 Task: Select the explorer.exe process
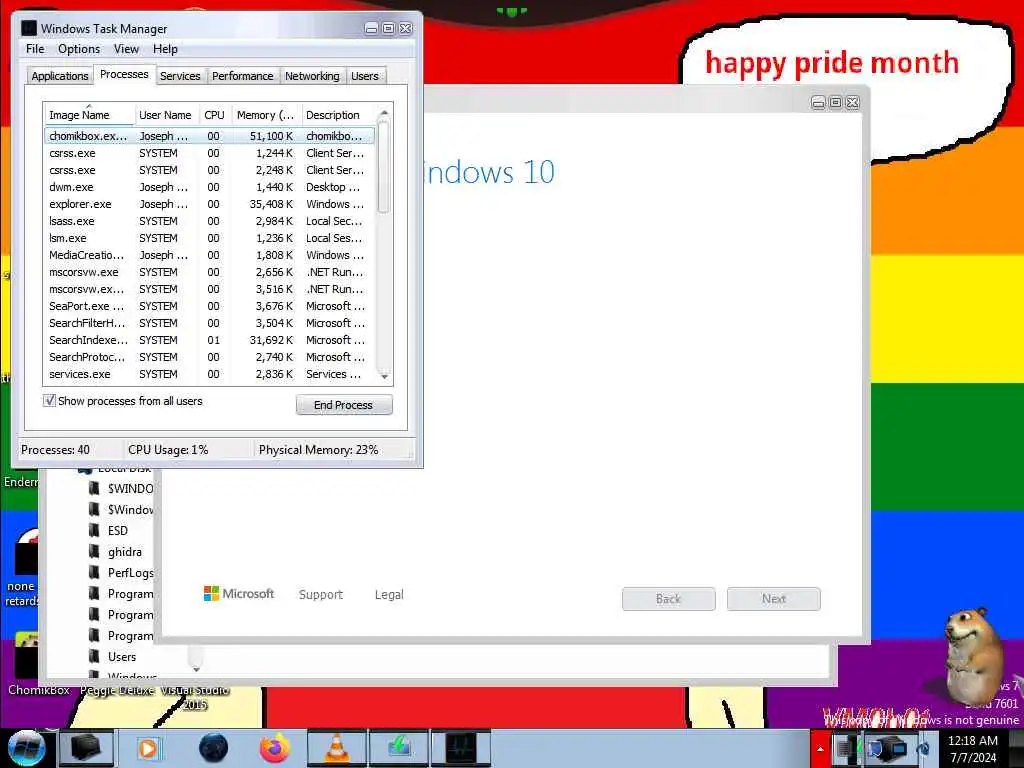209,204
